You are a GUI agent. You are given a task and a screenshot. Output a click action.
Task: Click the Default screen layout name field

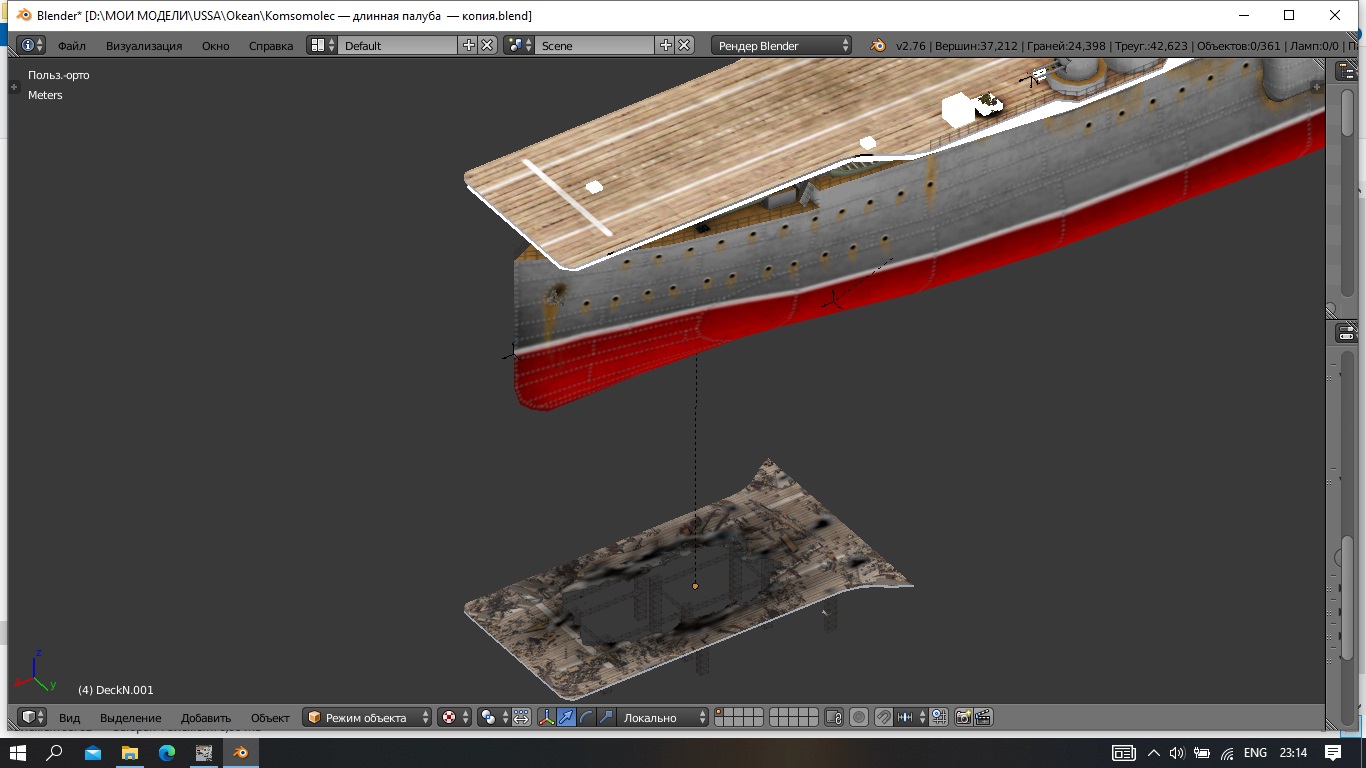tap(397, 45)
